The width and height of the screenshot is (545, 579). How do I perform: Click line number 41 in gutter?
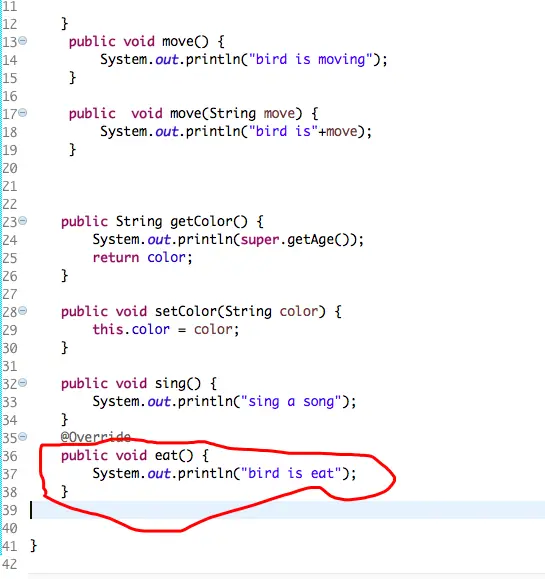pyautogui.click(x=10, y=546)
